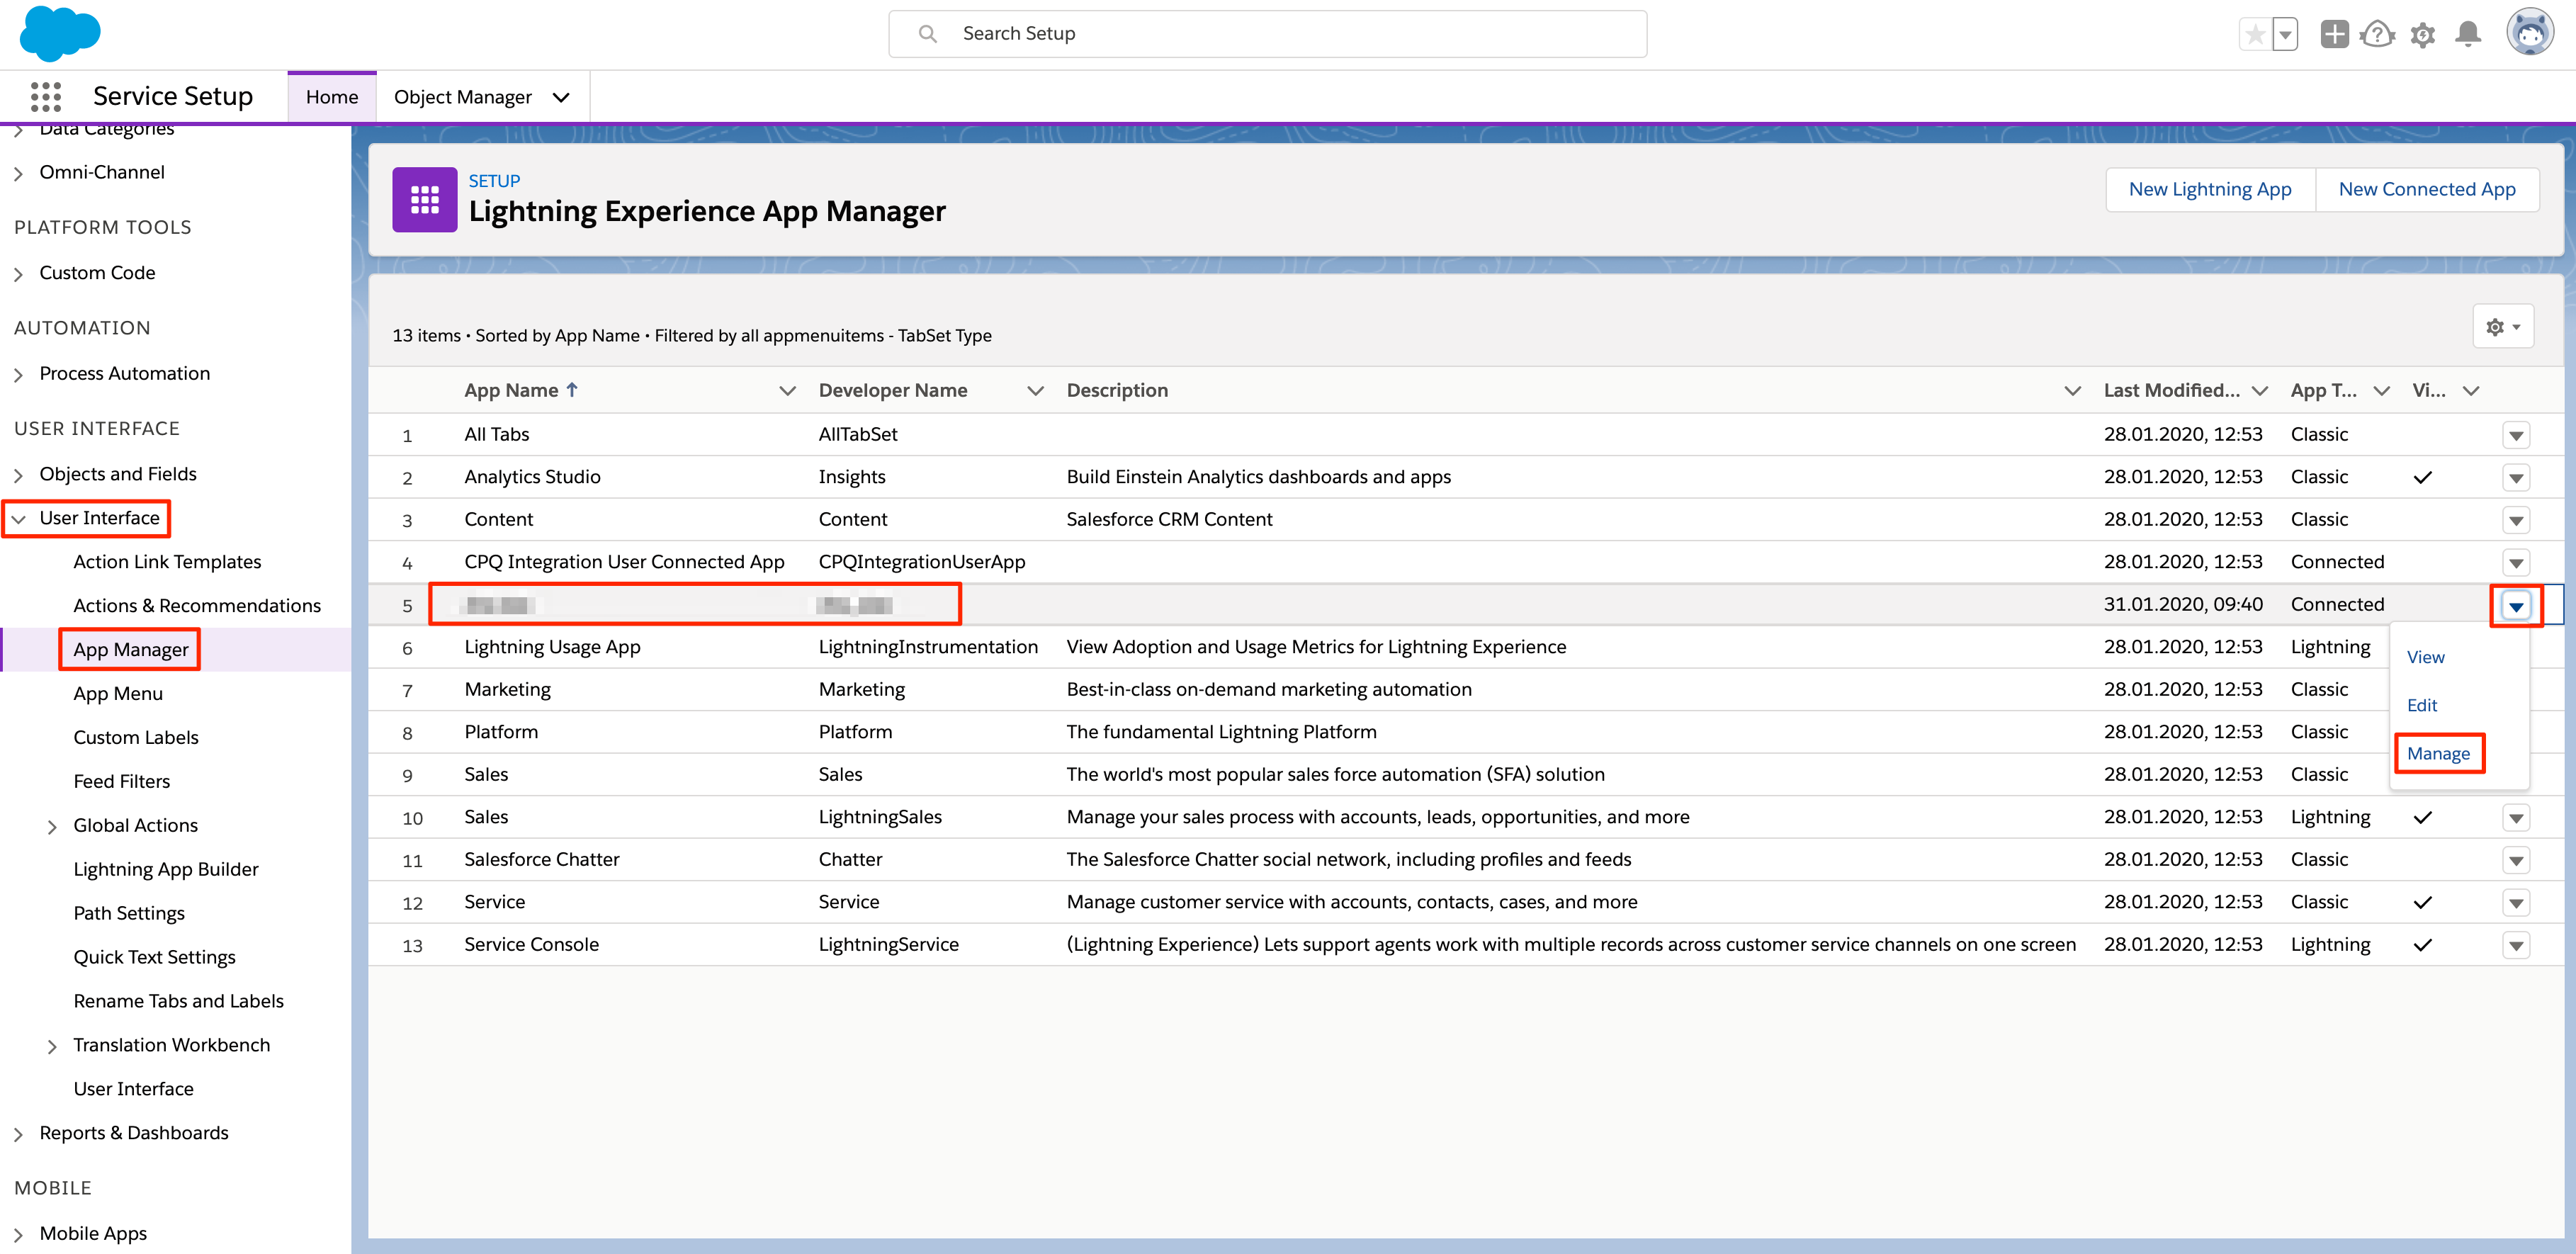Open the favorites list dropdown arrow
The height and width of the screenshot is (1254, 2576).
pos(2285,35)
